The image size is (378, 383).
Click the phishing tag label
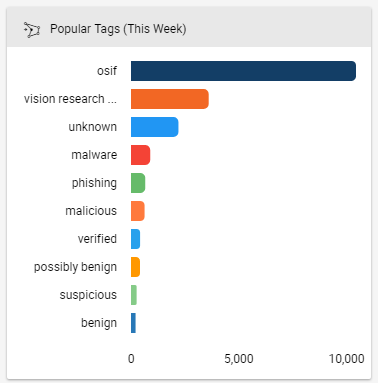coord(94,183)
